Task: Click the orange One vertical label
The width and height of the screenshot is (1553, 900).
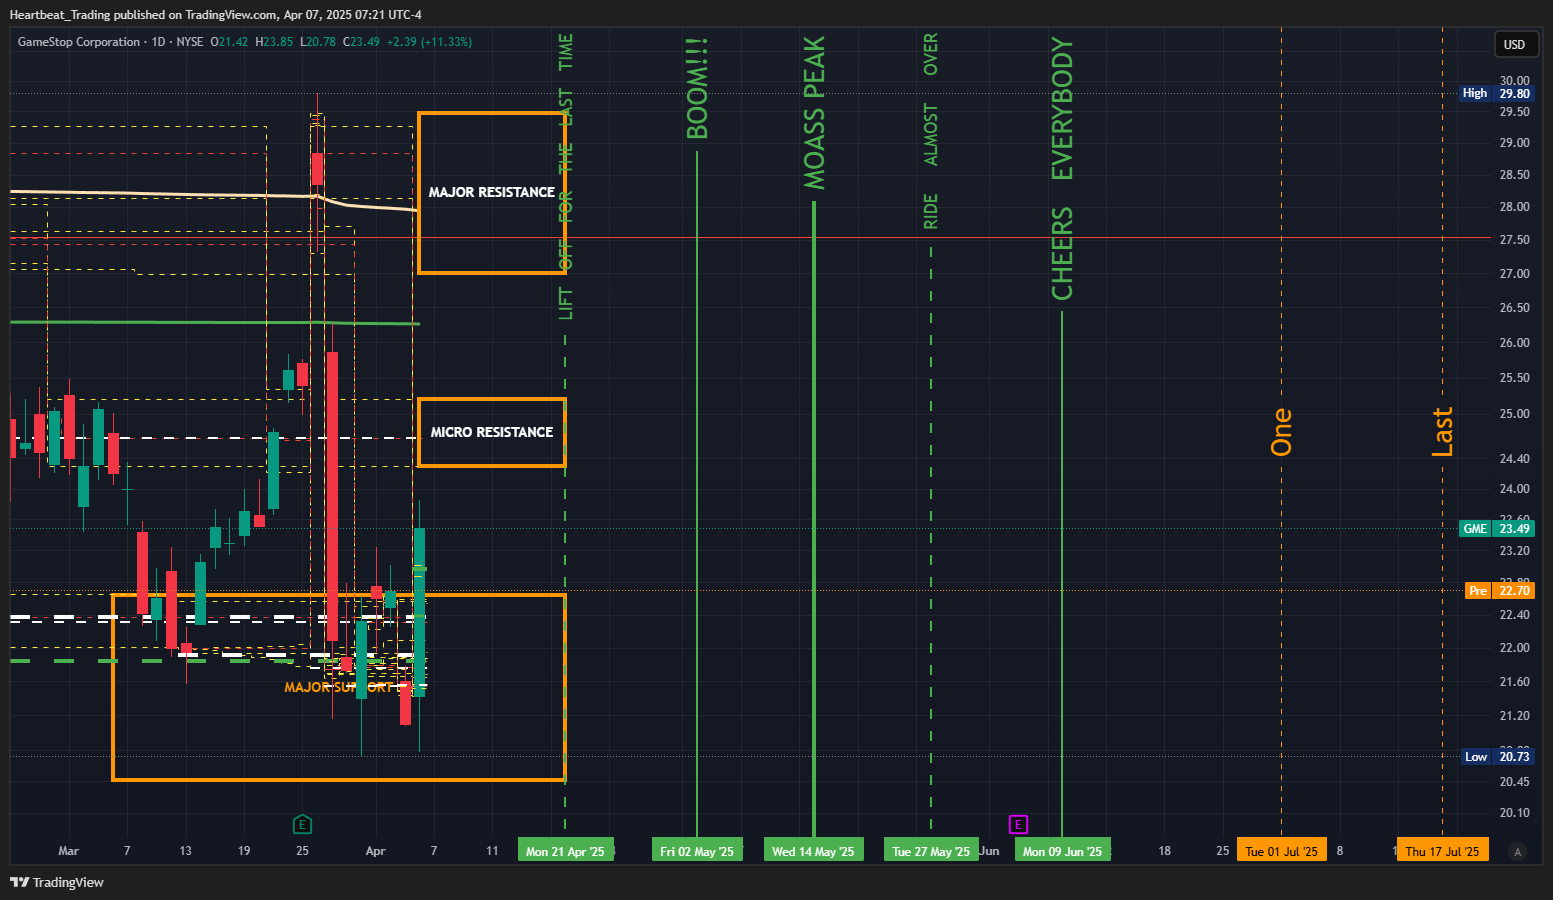Action: point(1282,432)
